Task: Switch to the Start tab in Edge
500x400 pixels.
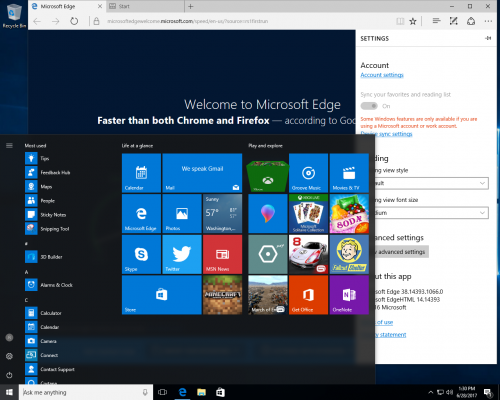Action: [x=145, y=6]
